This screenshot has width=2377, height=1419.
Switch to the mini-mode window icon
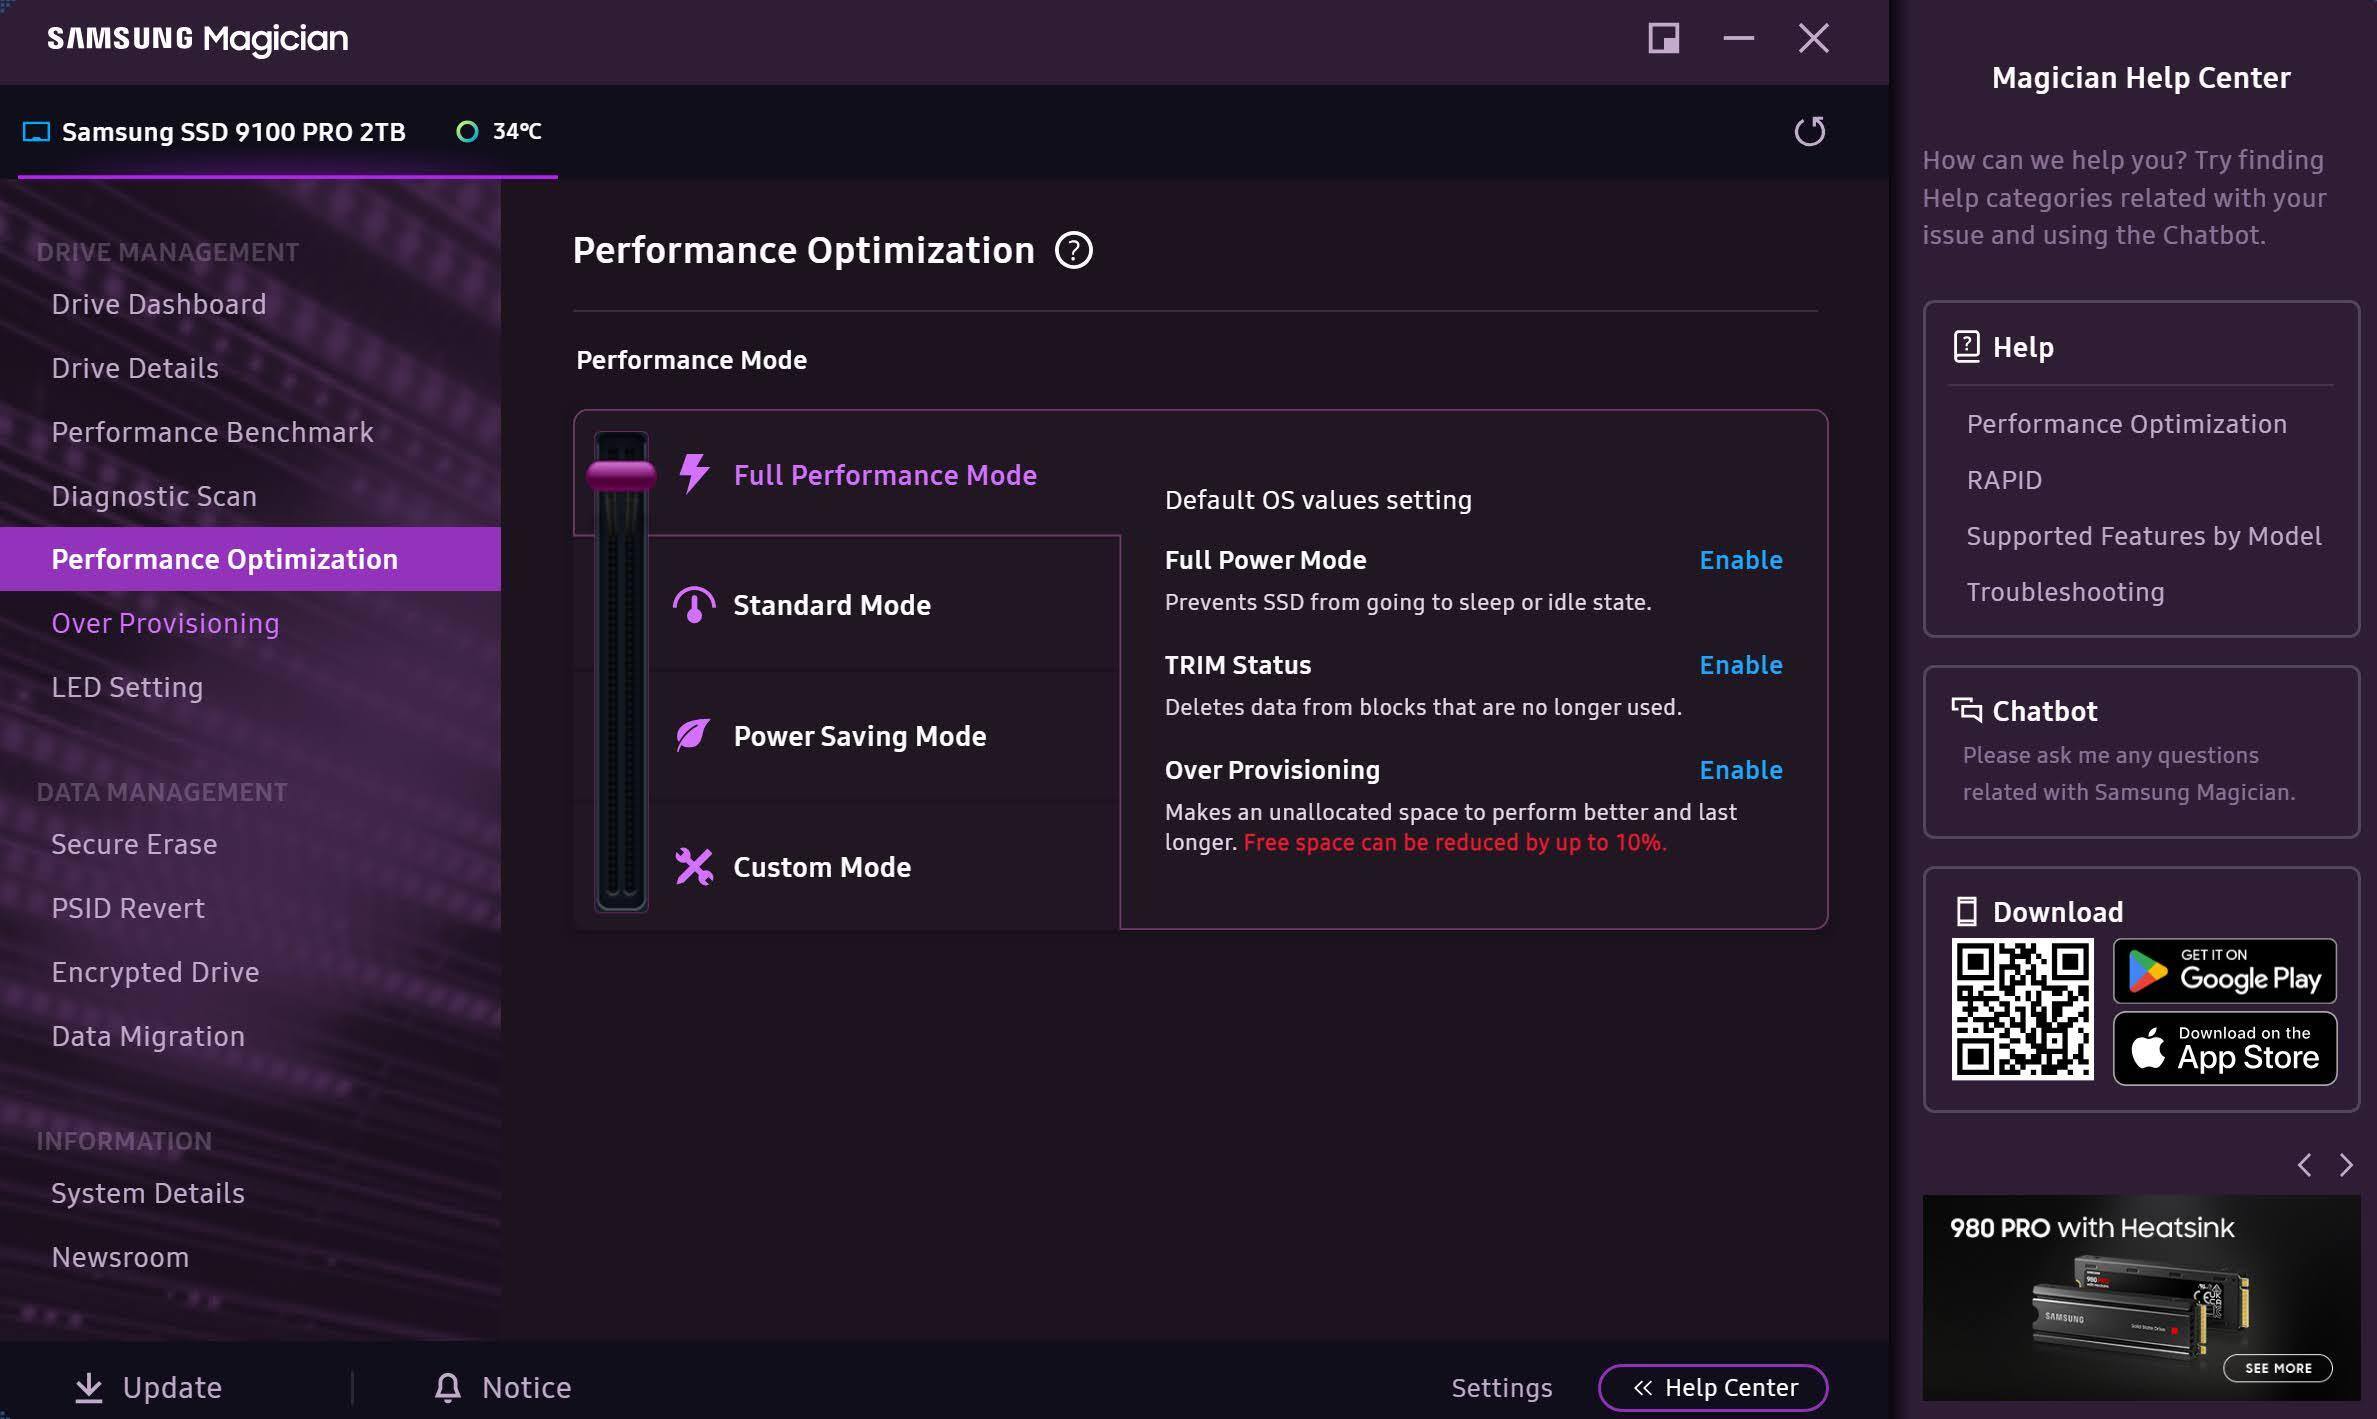tap(1663, 39)
